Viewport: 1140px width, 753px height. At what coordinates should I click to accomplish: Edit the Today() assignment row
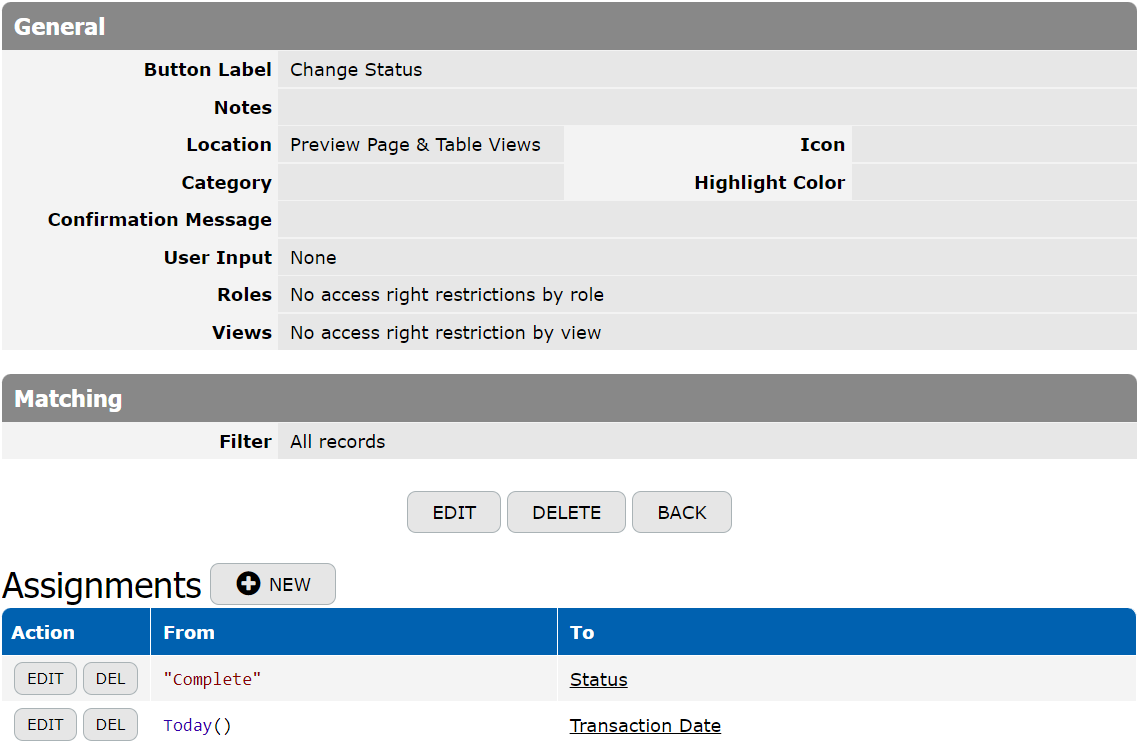click(45, 725)
